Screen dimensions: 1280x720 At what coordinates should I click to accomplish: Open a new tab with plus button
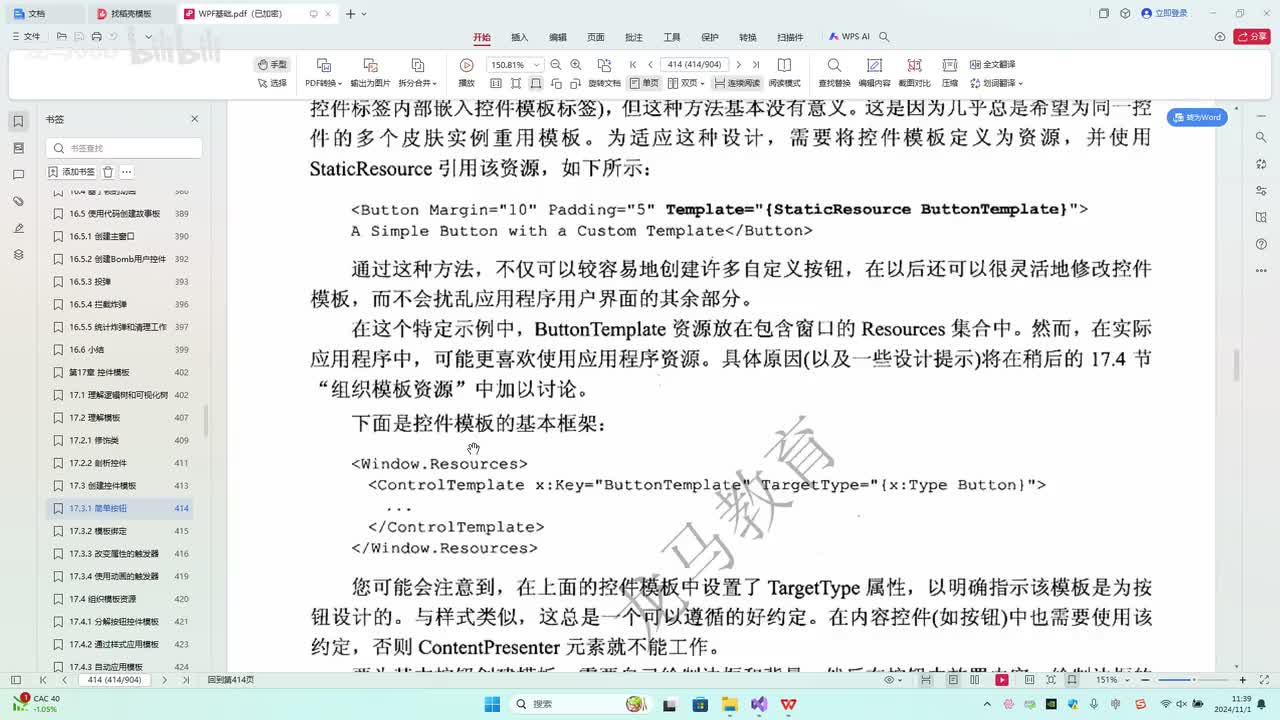(350, 14)
